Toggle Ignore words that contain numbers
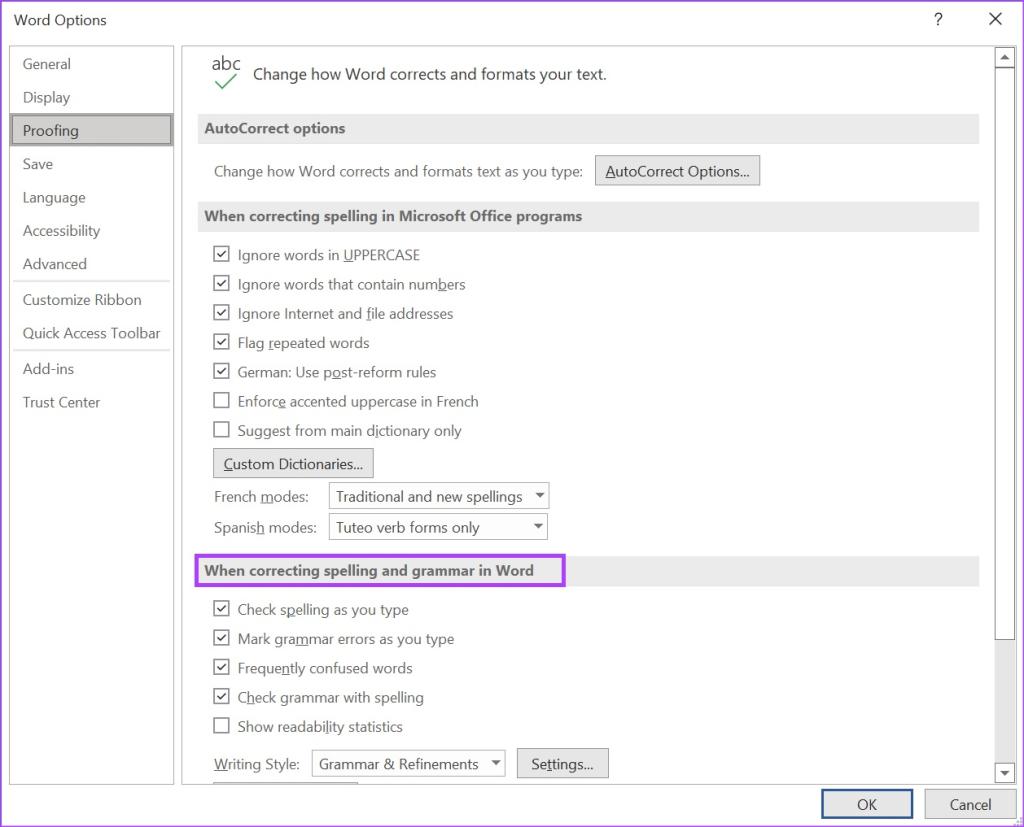 221,284
